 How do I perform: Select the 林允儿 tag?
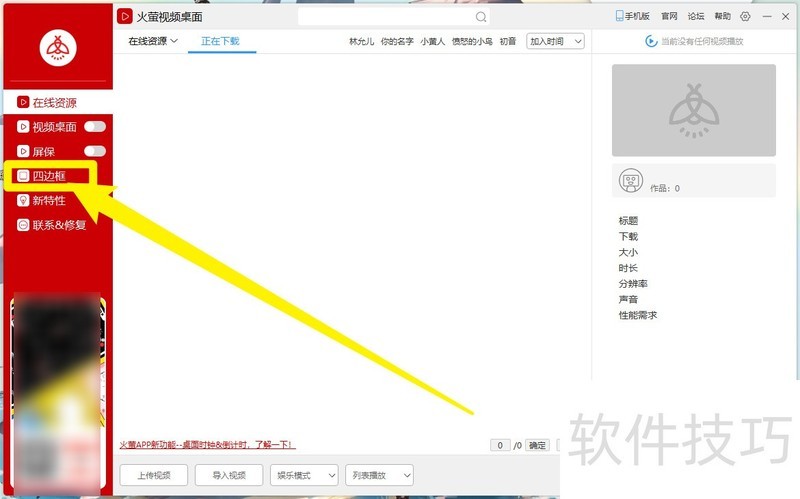click(361, 41)
